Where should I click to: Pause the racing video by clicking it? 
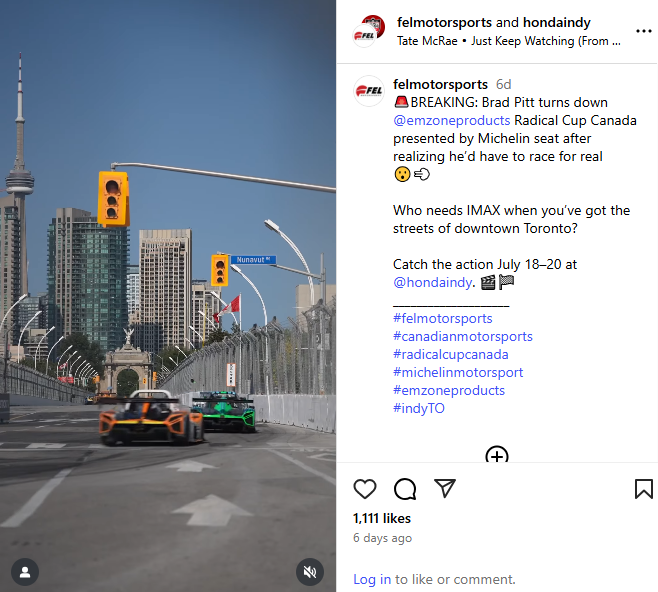[x=168, y=296]
